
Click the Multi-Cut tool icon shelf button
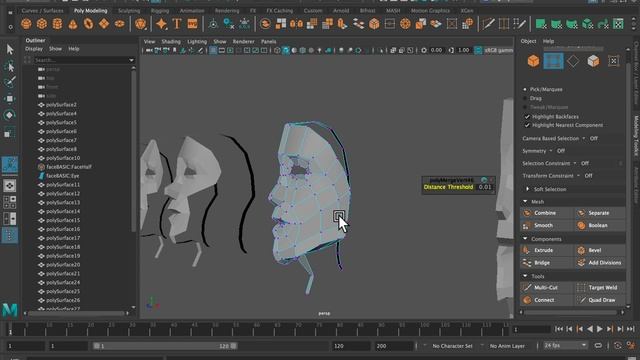click(489, 24)
